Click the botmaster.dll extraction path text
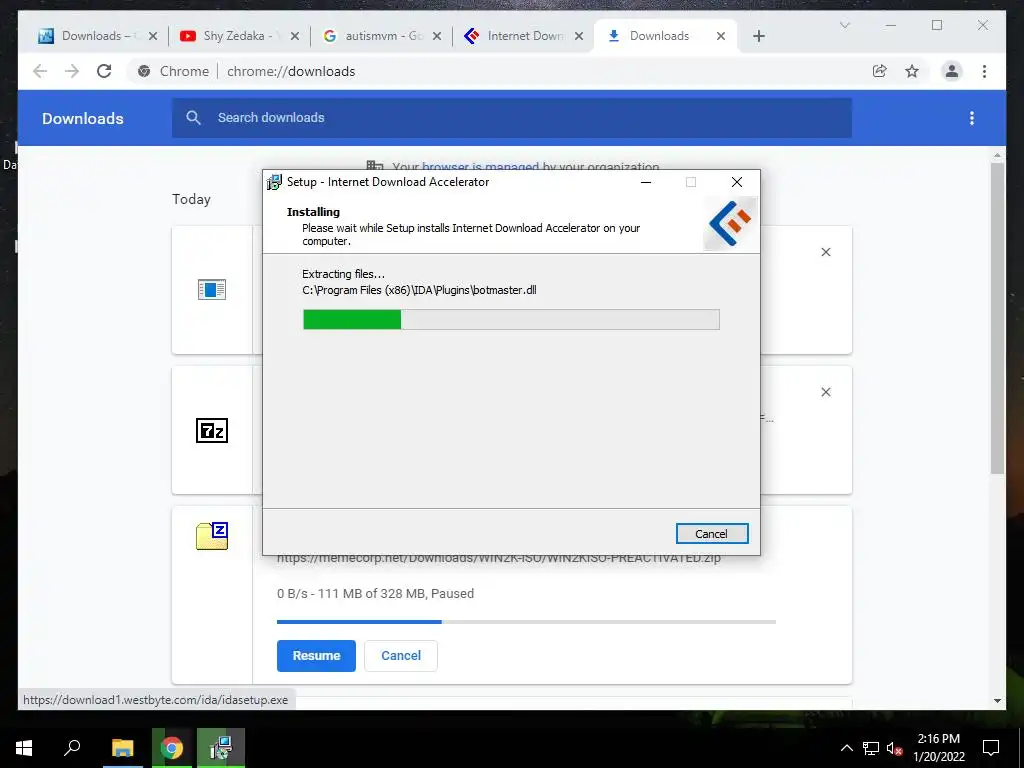Image resolution: width=1024 pixels, height=768 pixels. point(419,290)
